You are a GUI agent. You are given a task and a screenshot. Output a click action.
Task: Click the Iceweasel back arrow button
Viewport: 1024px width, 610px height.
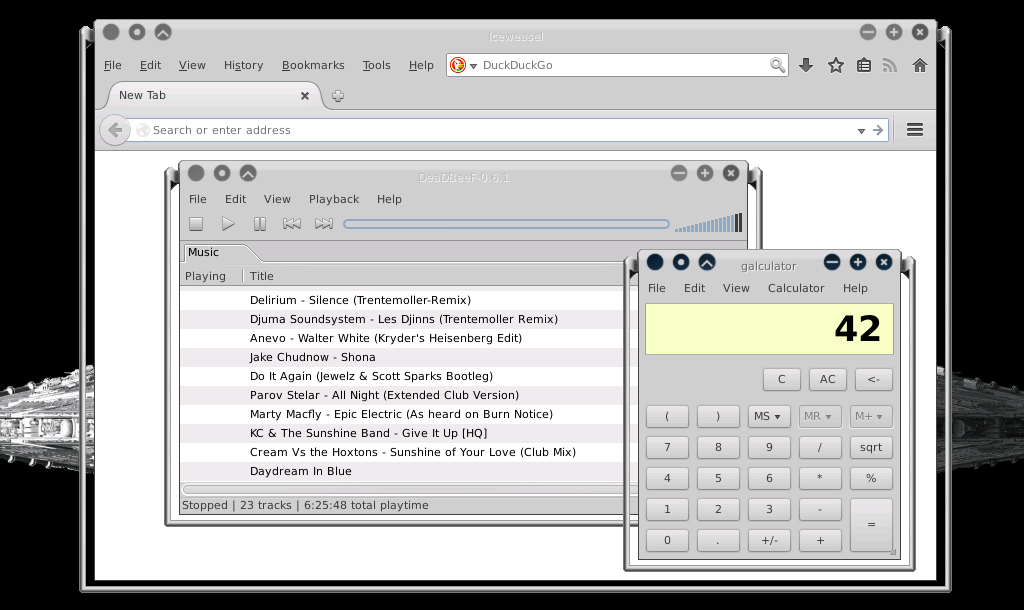115,130
